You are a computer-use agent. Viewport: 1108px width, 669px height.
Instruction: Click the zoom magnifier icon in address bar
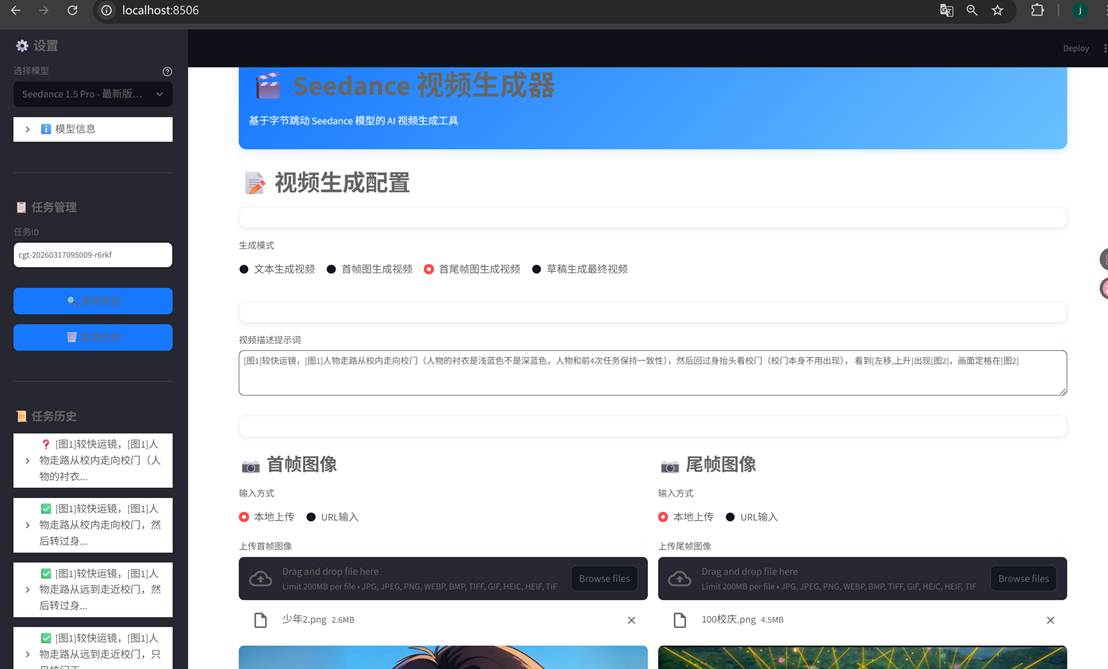pyautogui.click(x=972, y=10)
